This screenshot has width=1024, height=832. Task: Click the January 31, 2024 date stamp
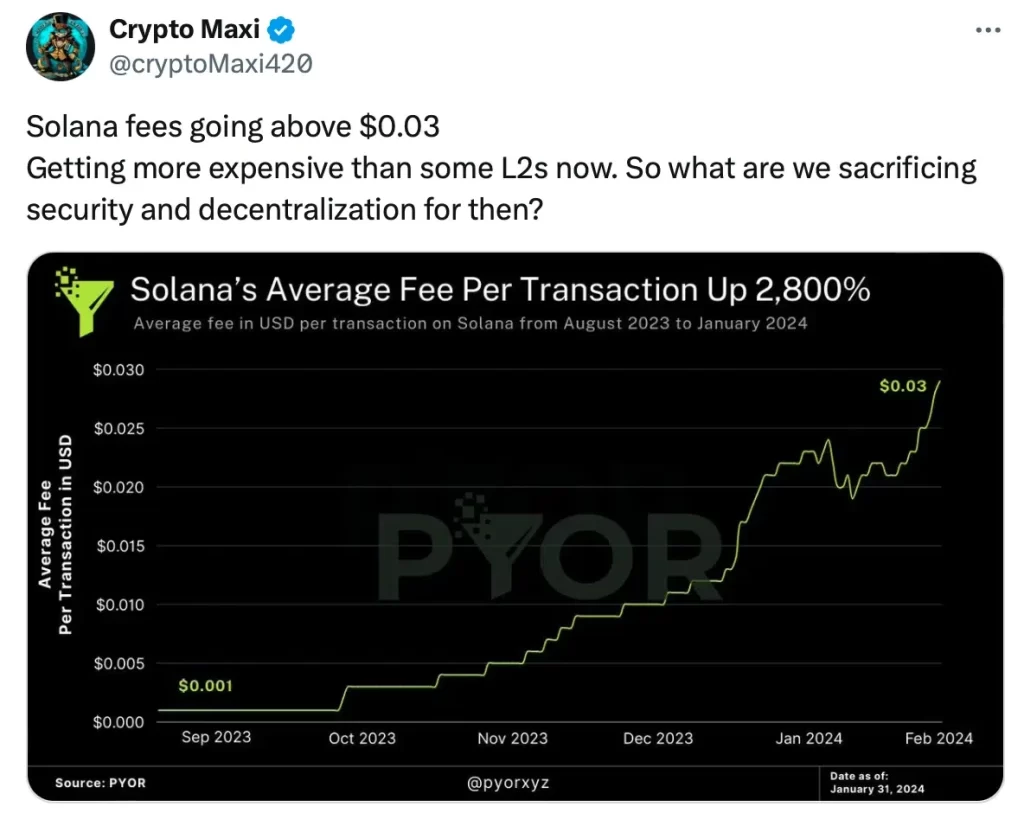(x=877, y=789)
